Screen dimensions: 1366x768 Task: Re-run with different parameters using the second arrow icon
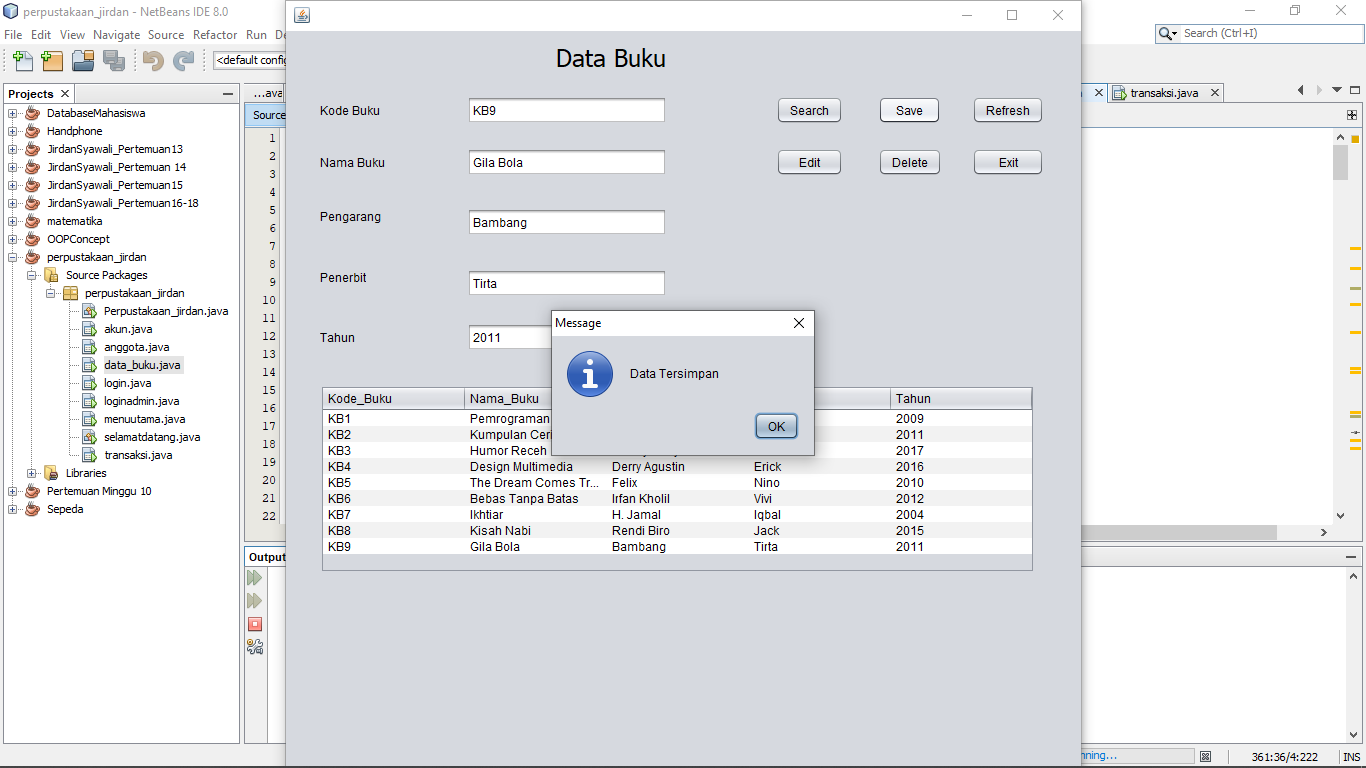[x=255, y=601]
